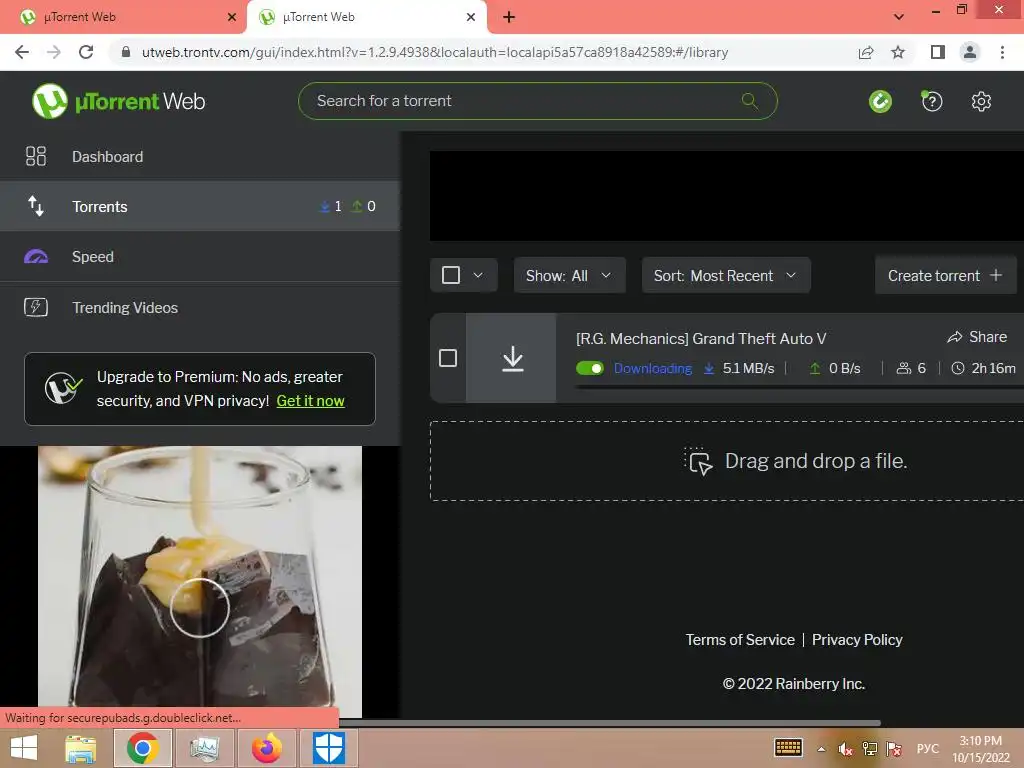Click the © 2022 Rainberry Inc. text
This screenshot has width=1024, height=768.
pos(793,684)
